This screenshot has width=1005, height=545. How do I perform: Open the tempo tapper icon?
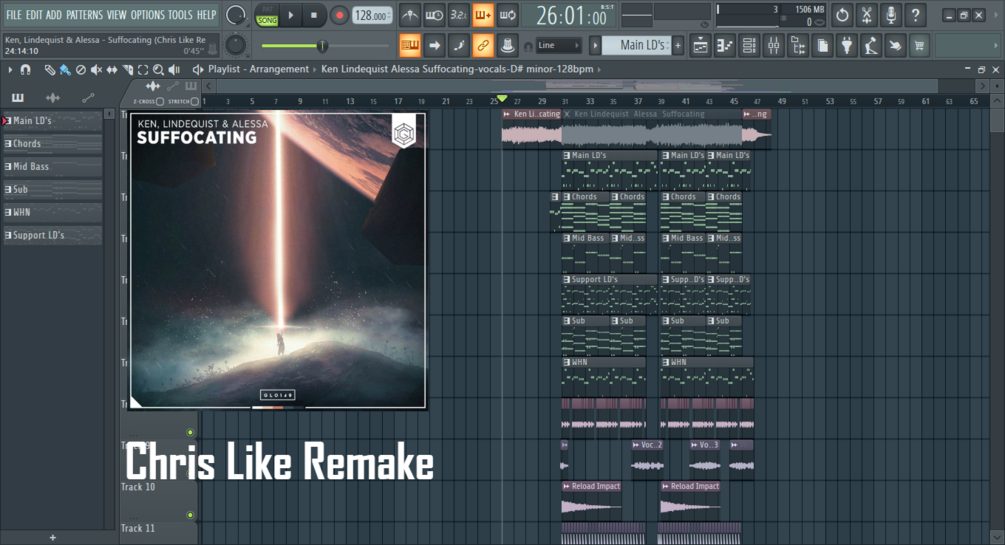click(x=871, y=46)
